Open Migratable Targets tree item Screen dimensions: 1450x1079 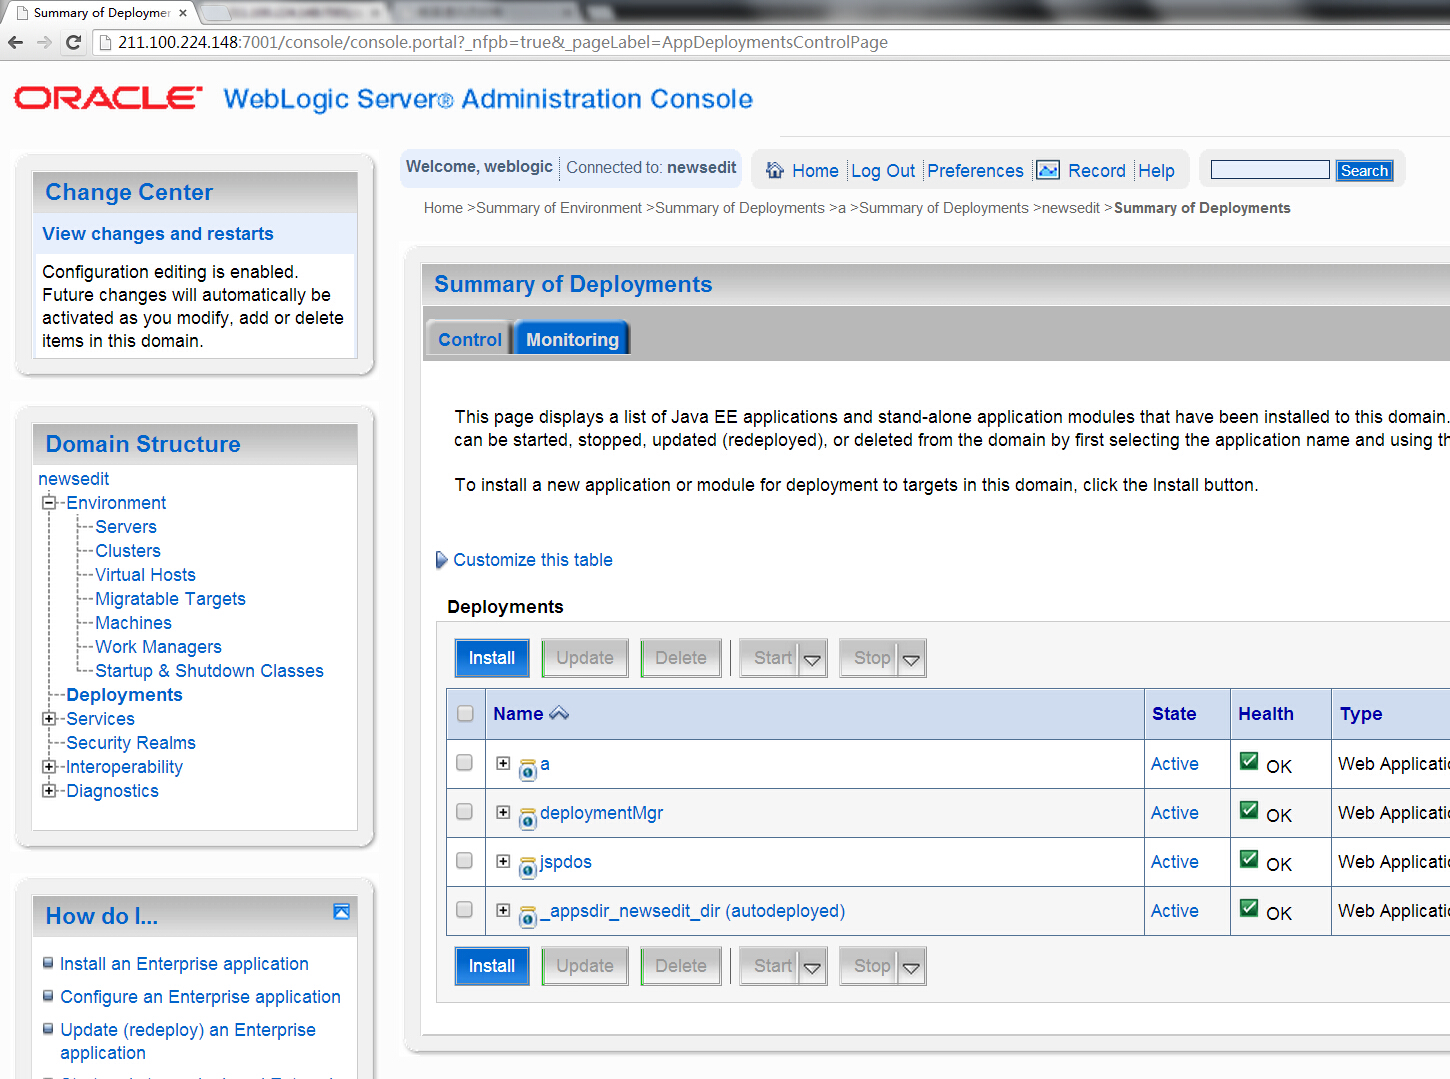[170, 599]
